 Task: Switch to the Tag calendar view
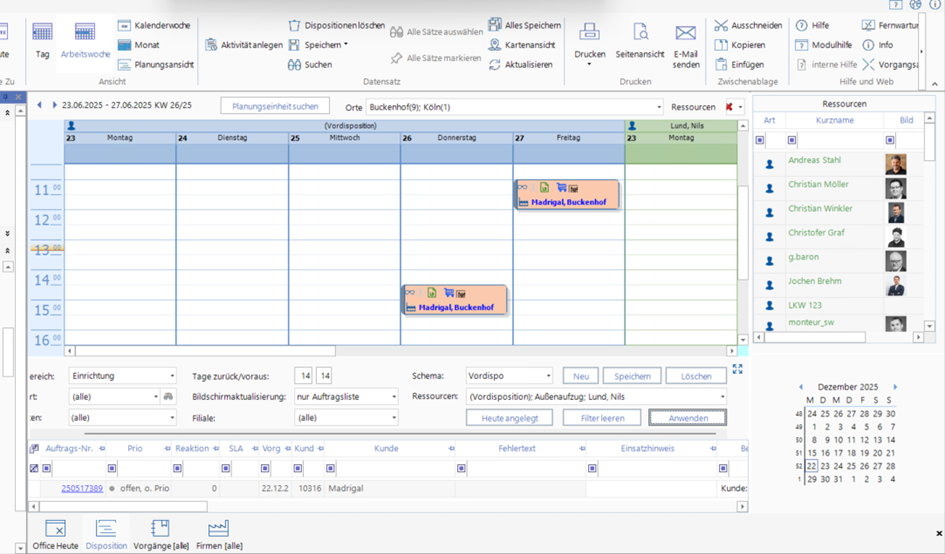coord(42,38)
